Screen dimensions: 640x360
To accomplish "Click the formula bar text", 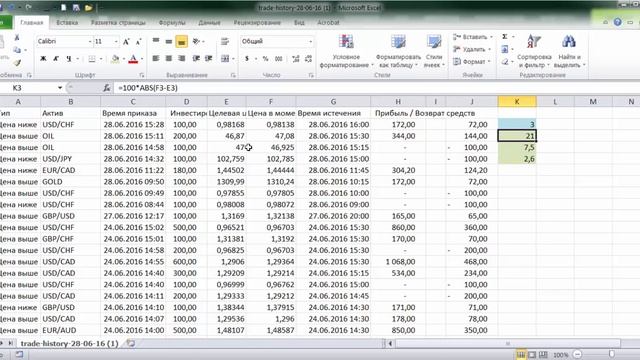I will point(148,88).
